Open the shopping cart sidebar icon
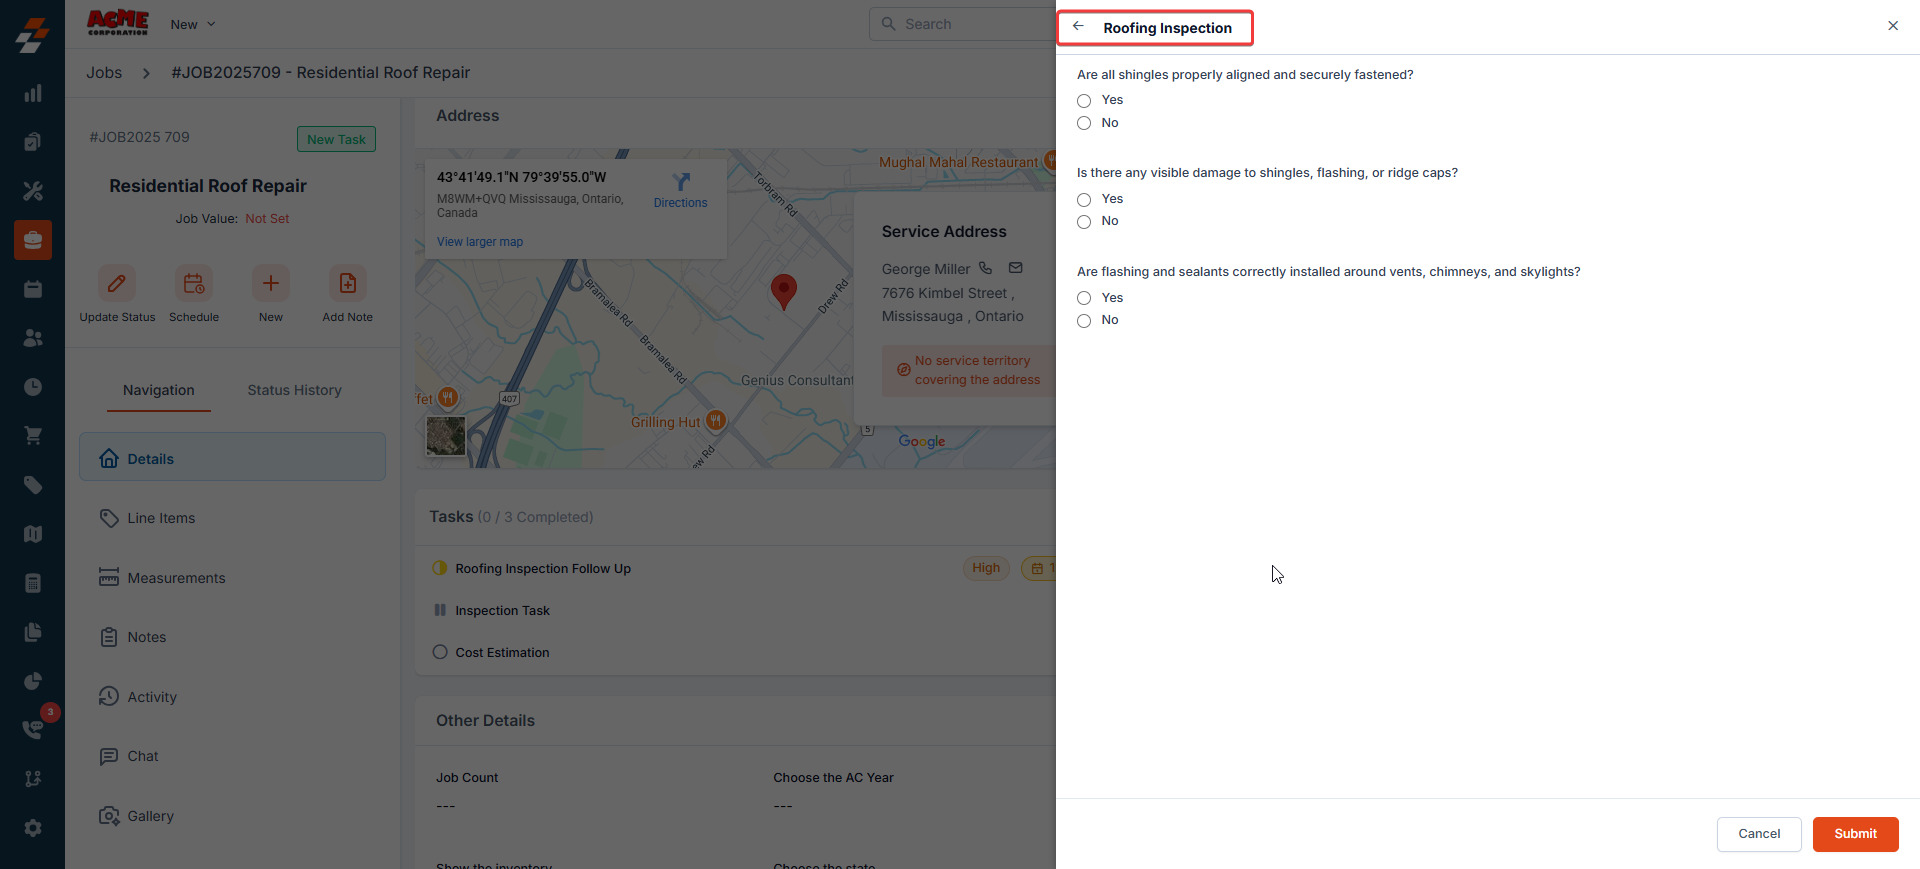The image size is (1920, 869). coord(33,436)
